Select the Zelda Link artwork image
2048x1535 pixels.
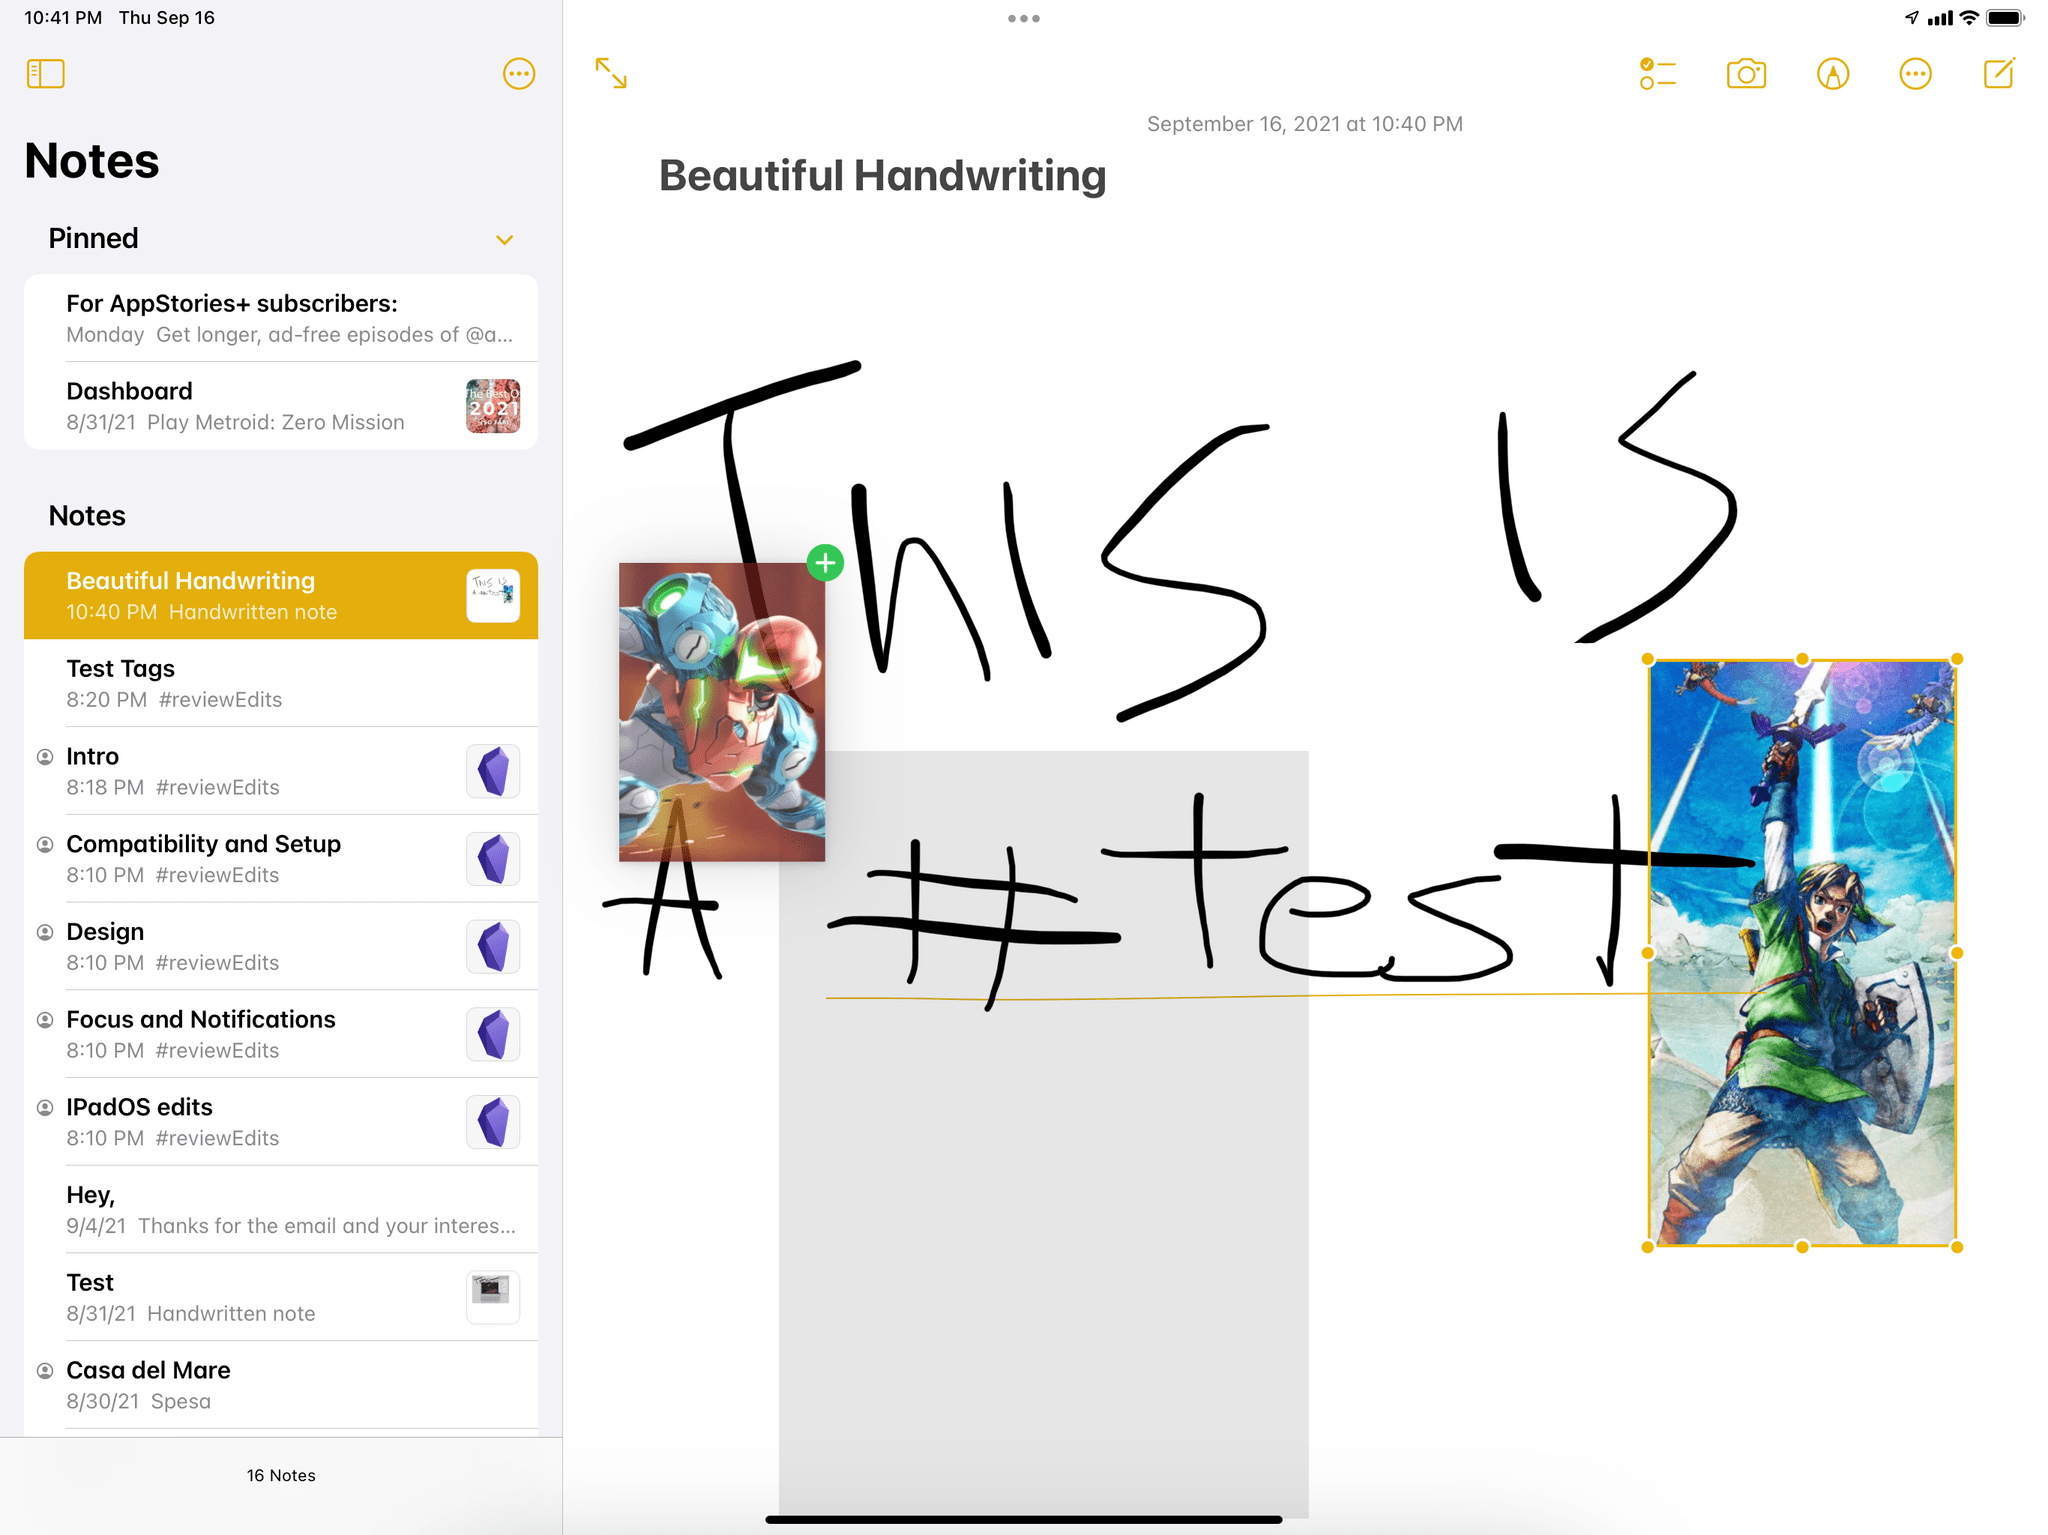[1802, 953]
